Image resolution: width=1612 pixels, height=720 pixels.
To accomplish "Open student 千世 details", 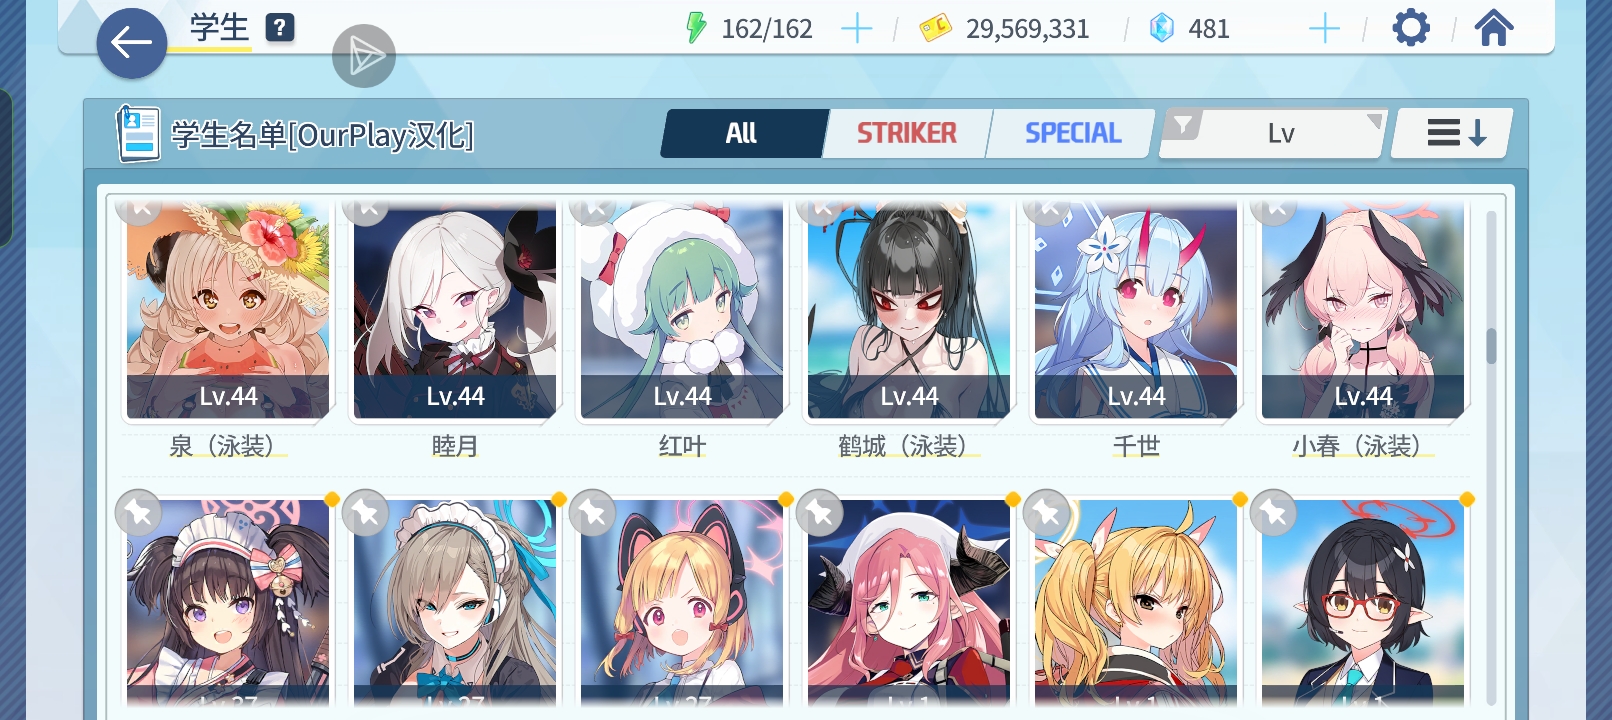I will click(1136, 310).
